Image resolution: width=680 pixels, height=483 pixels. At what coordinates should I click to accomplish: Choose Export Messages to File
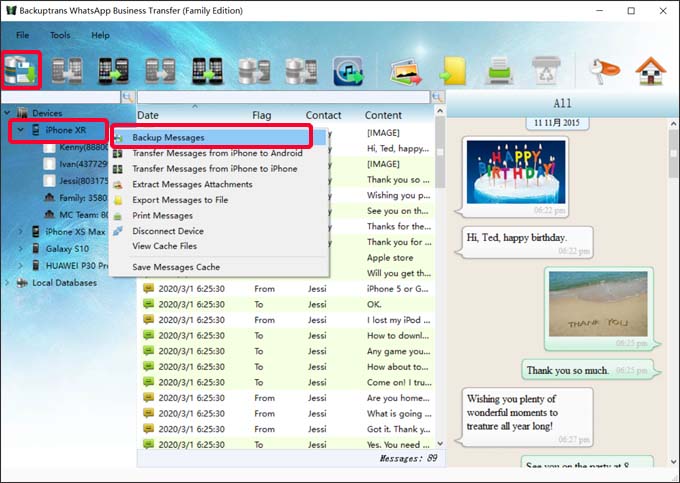218,200
